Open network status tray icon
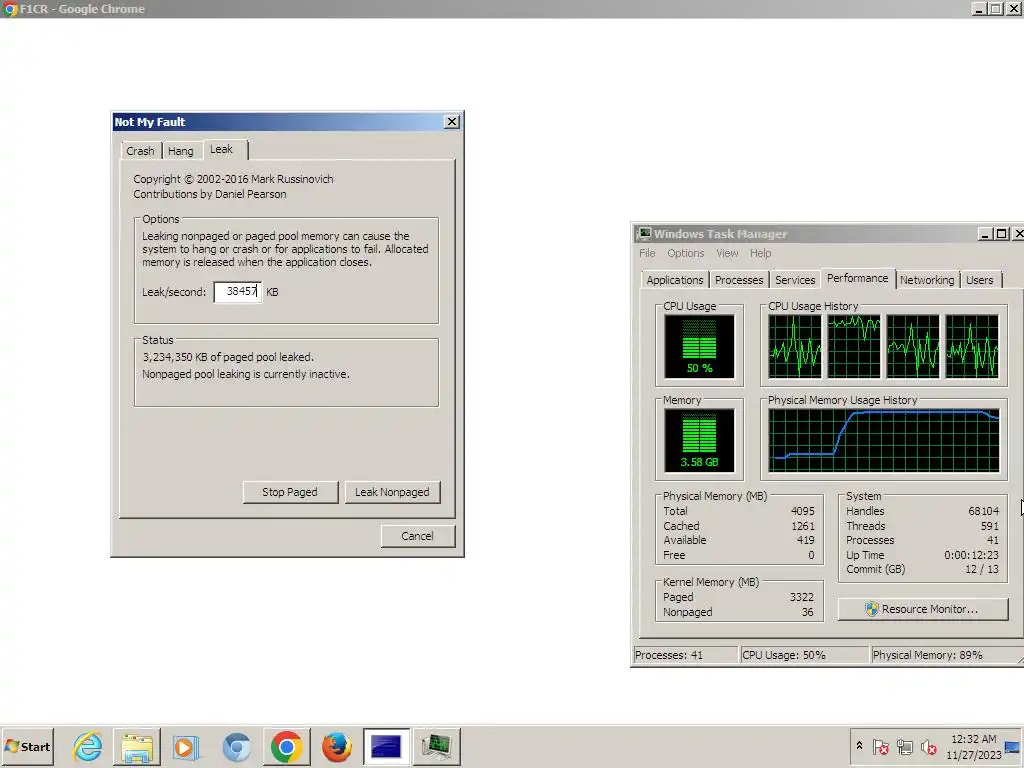Viewport: 1024px width, 768px height. pyautogui.click(x=904, y=746)
